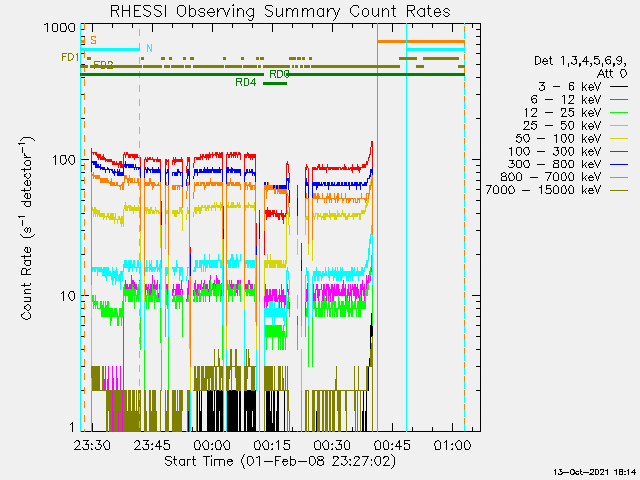Click the "Att 0" attenuator label

(x=611, y=74)
